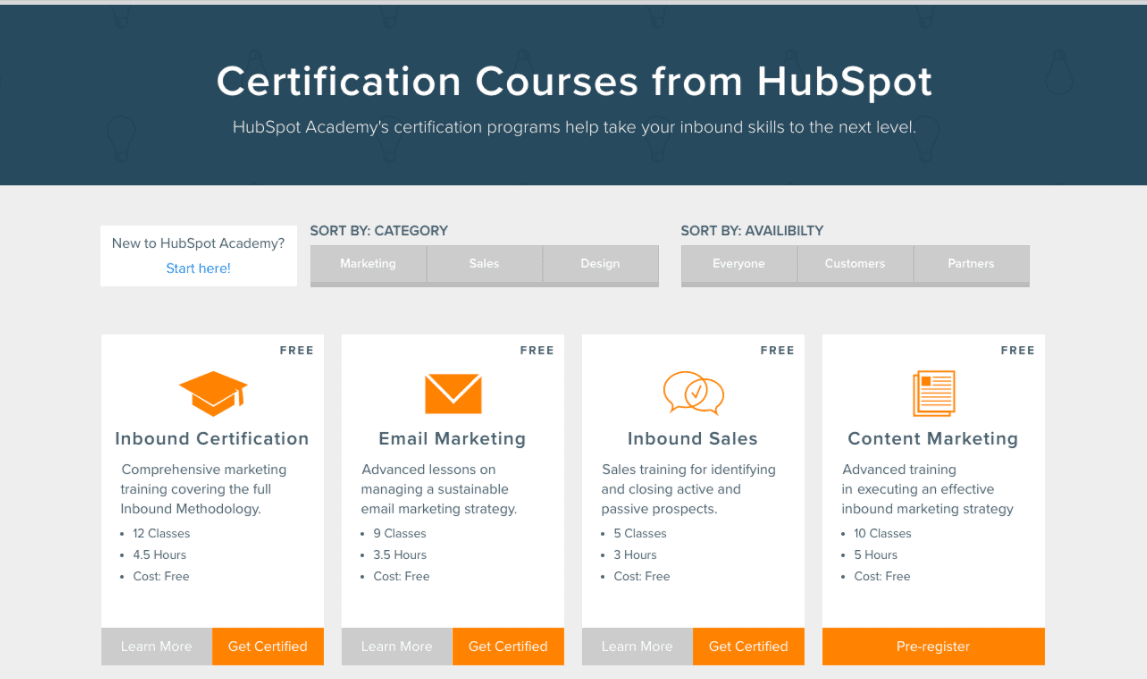
Task: Click the 3 Hours list item
Action: tap(636, 555)
